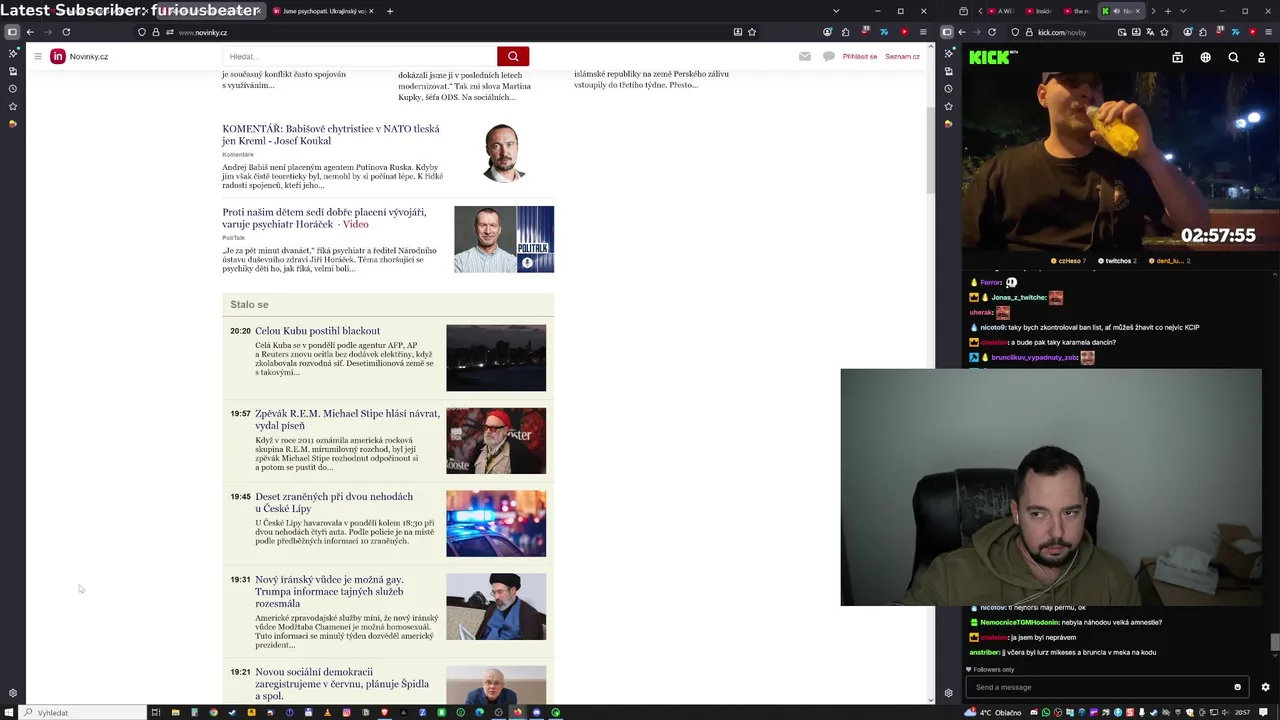
Task: Bookmark the Kick page with the star
Action: (1164, 32)
